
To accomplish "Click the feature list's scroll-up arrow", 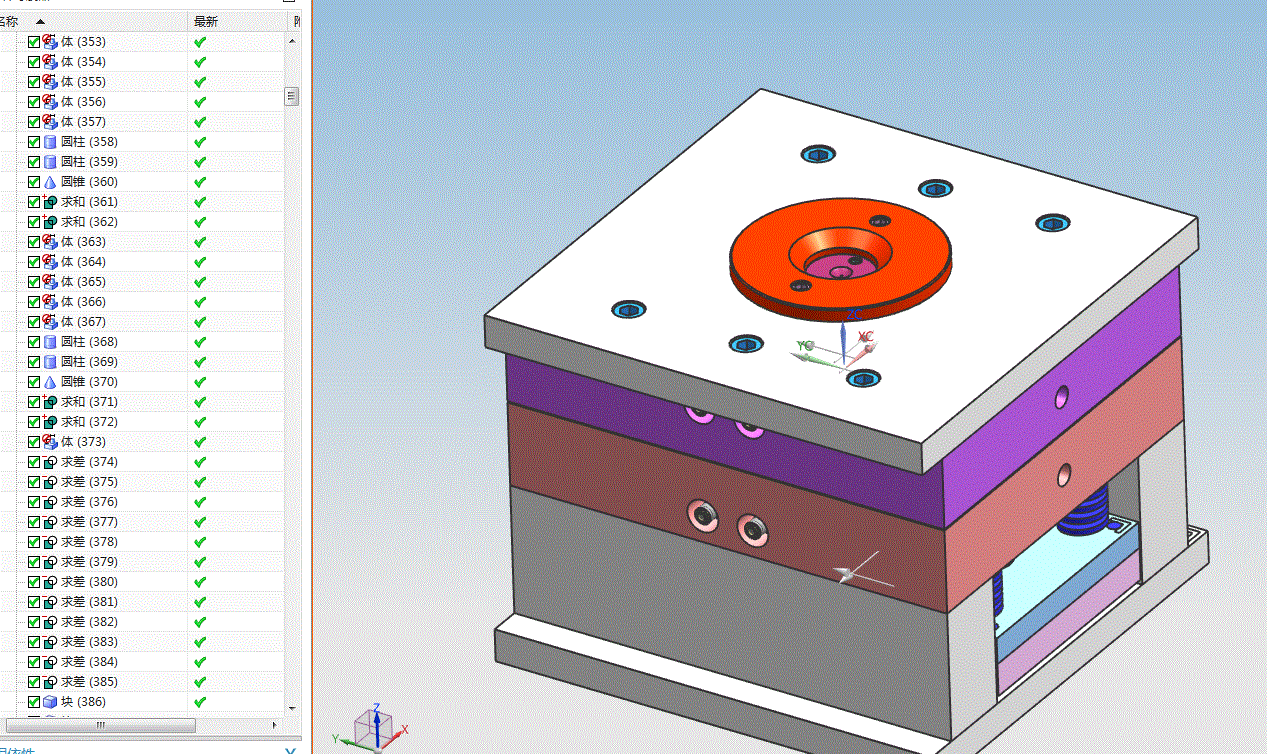I will point(292,41).
